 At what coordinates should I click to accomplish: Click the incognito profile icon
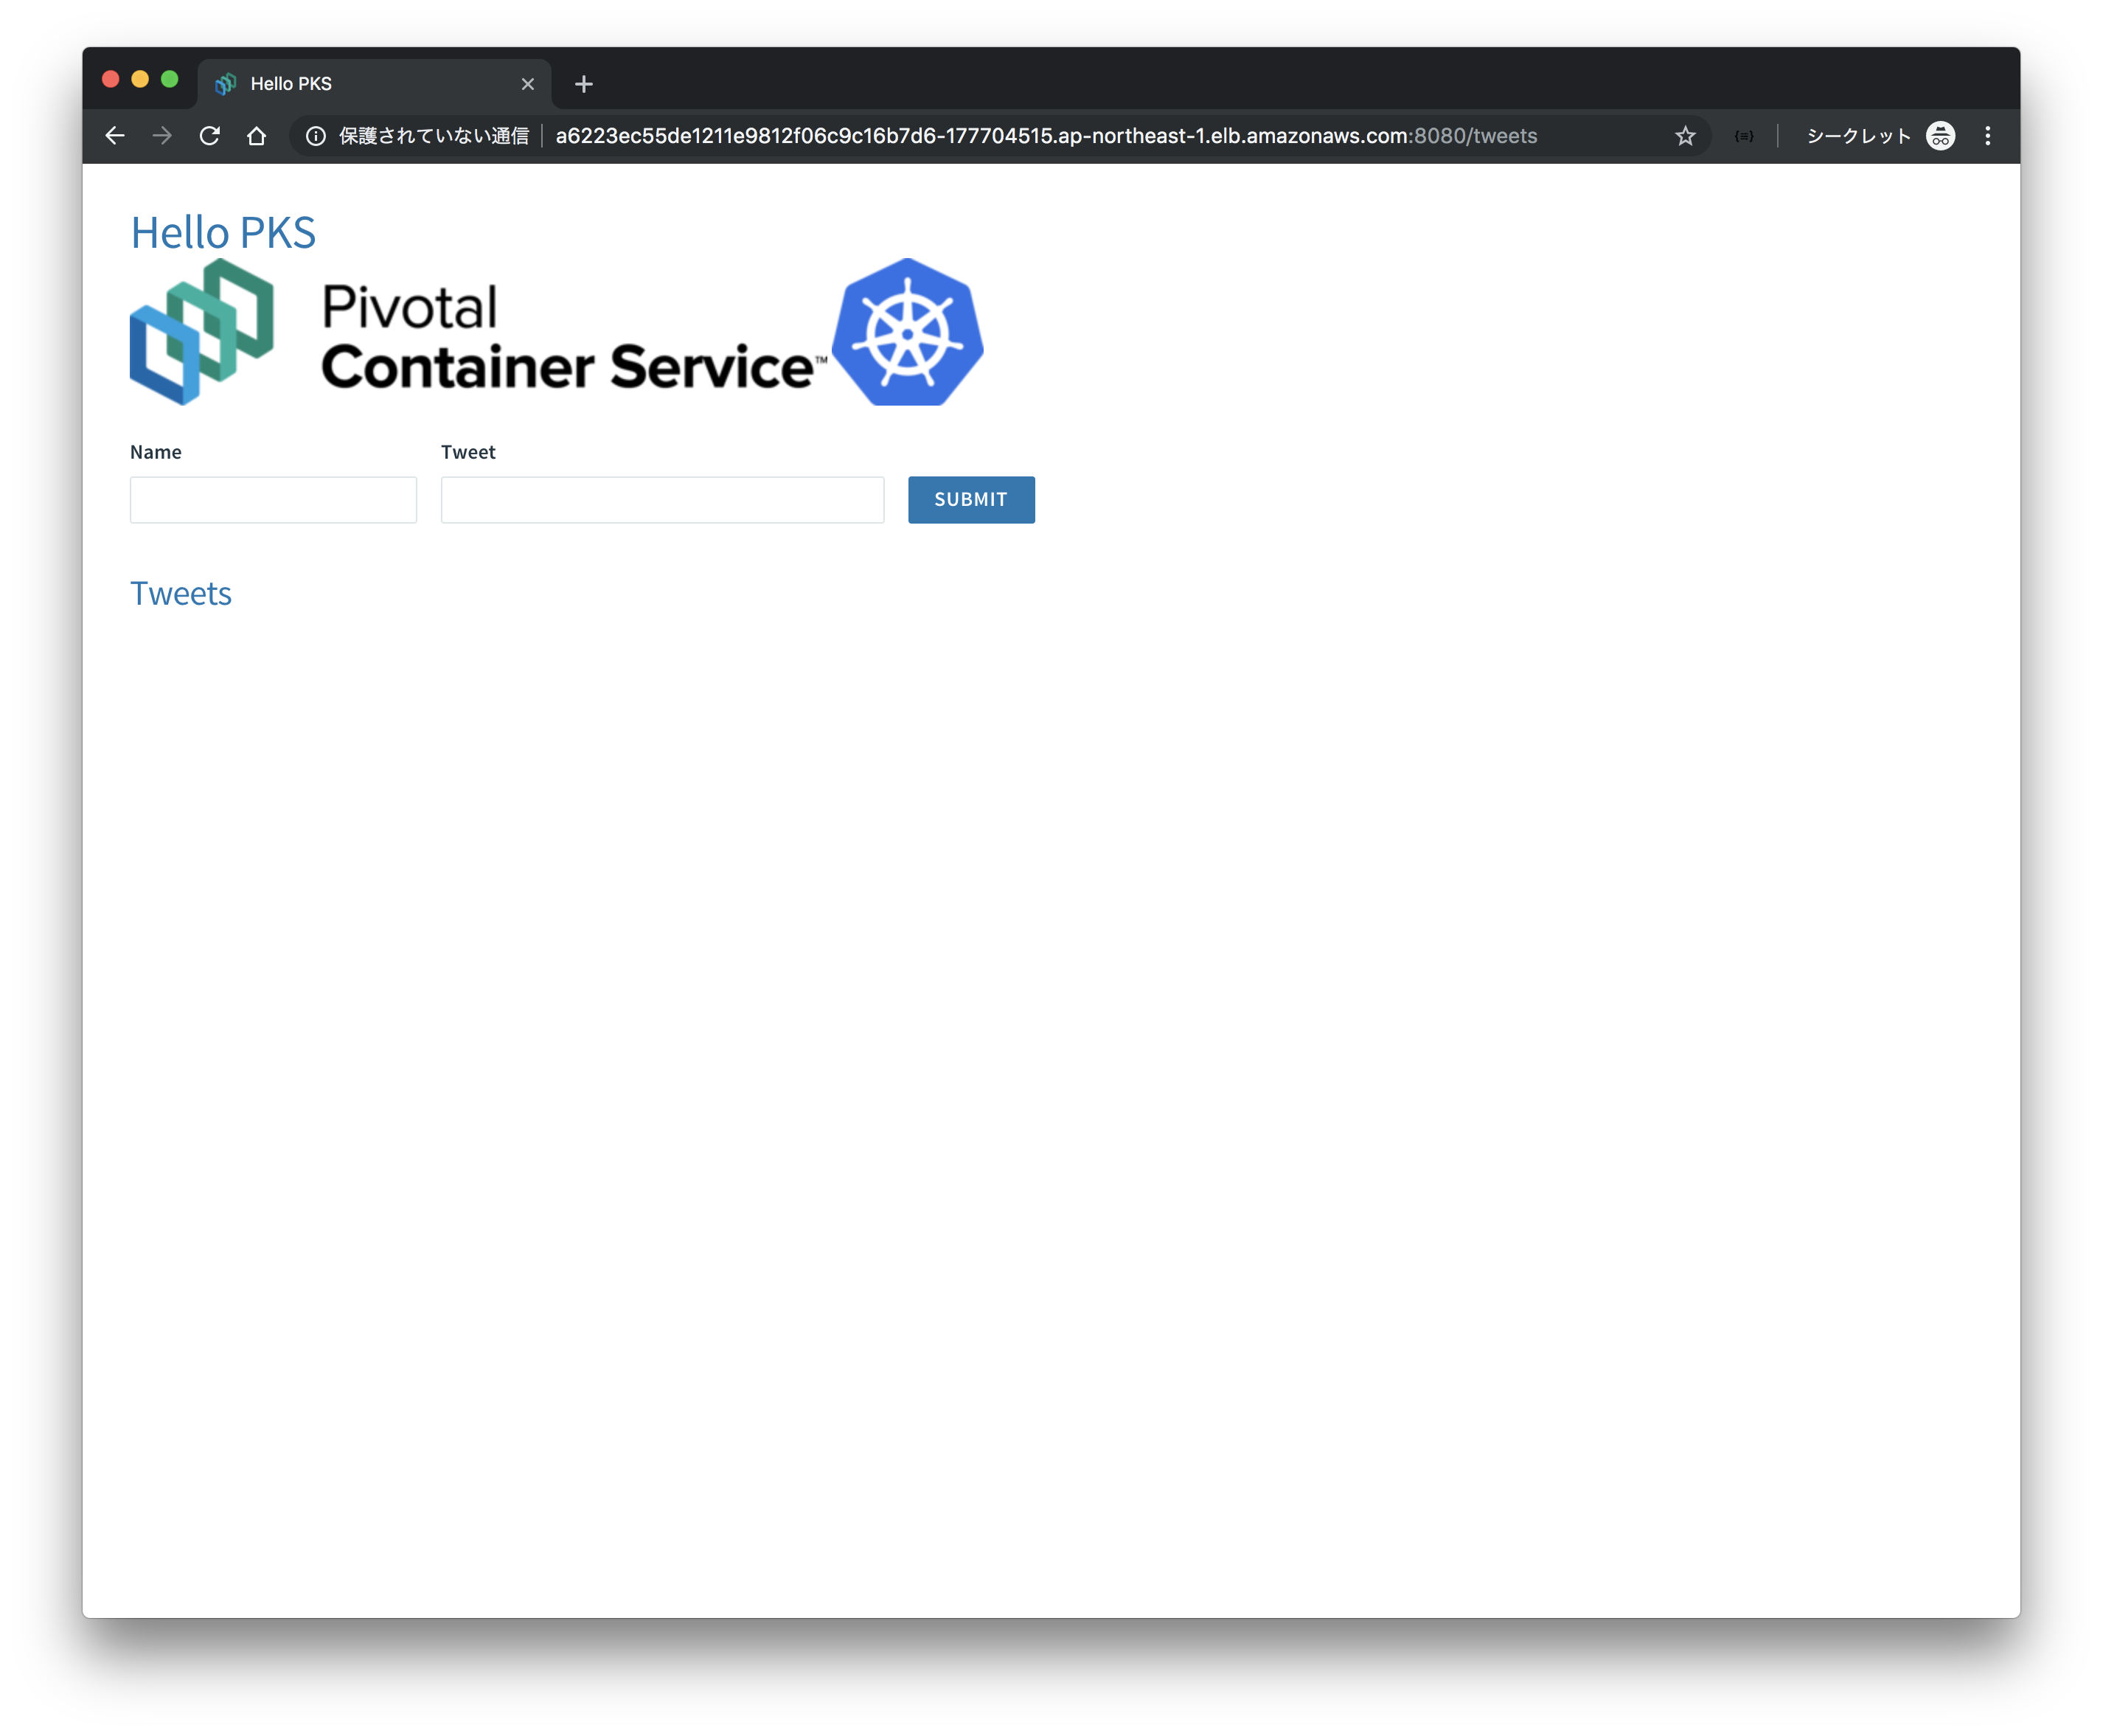tap(1940, 136)
